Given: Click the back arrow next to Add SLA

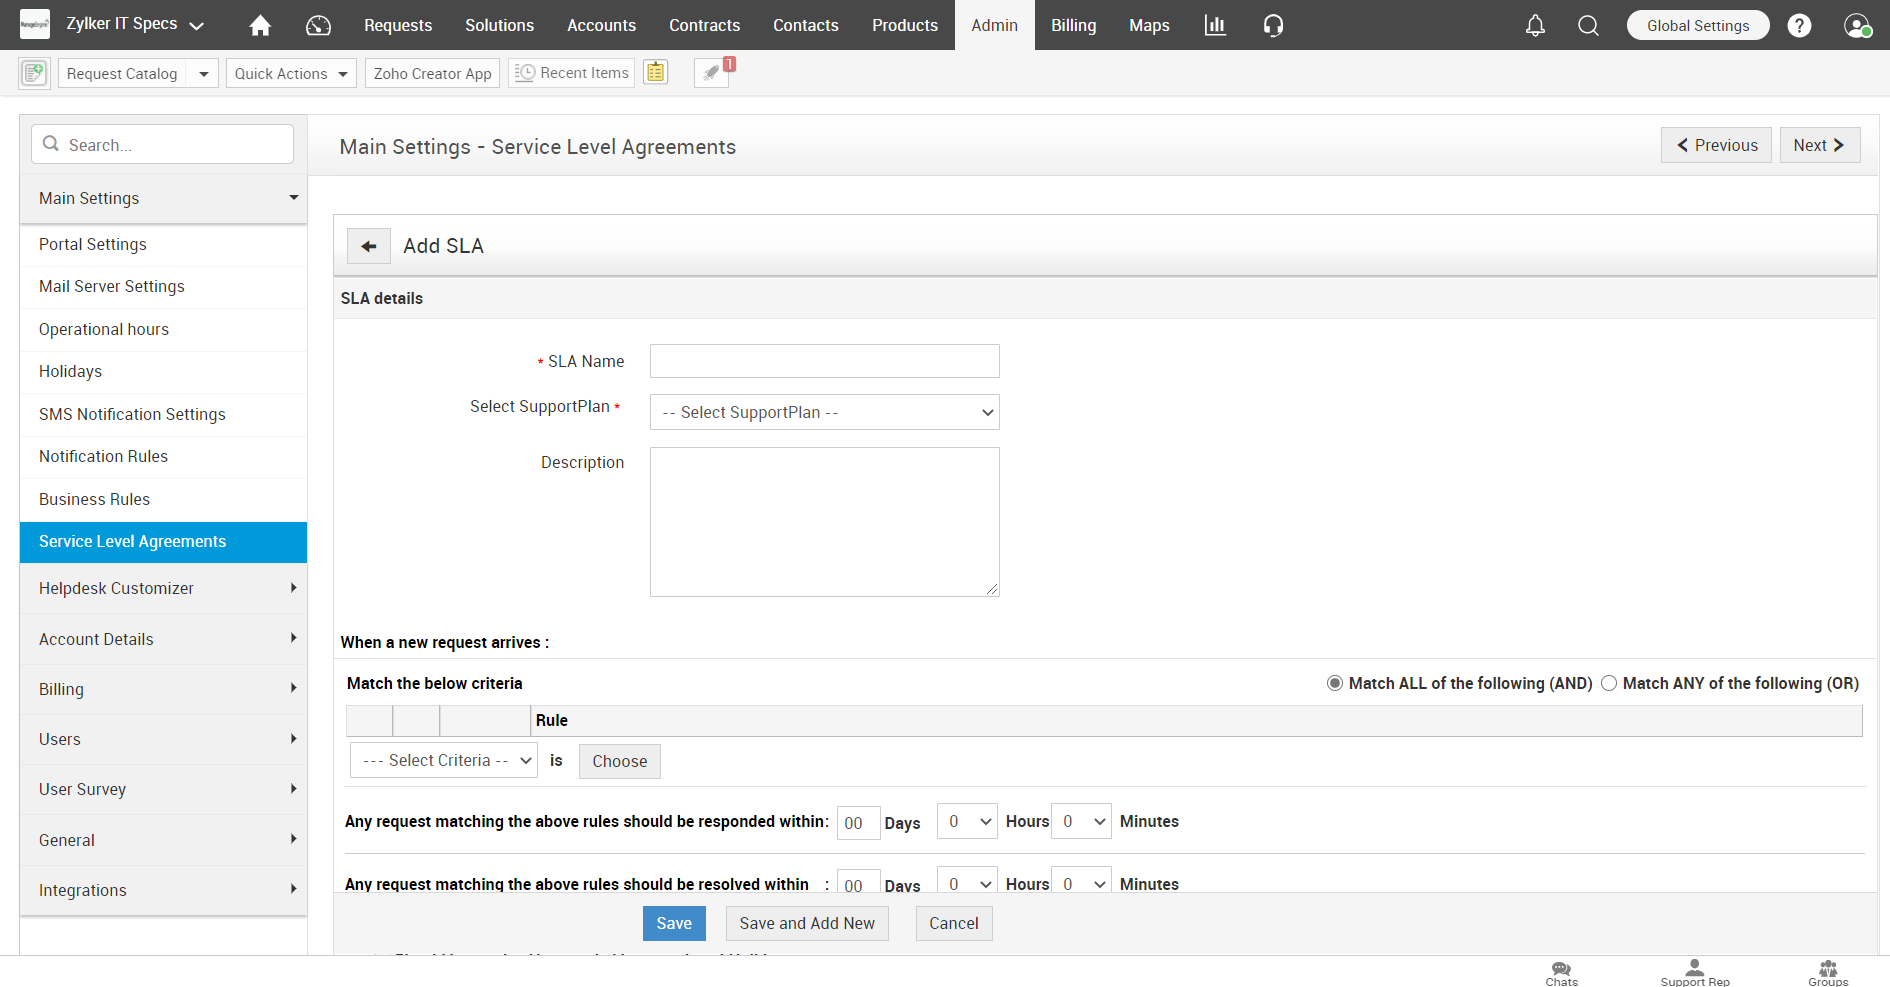Looking at the screenshot, I should (368, 245).
